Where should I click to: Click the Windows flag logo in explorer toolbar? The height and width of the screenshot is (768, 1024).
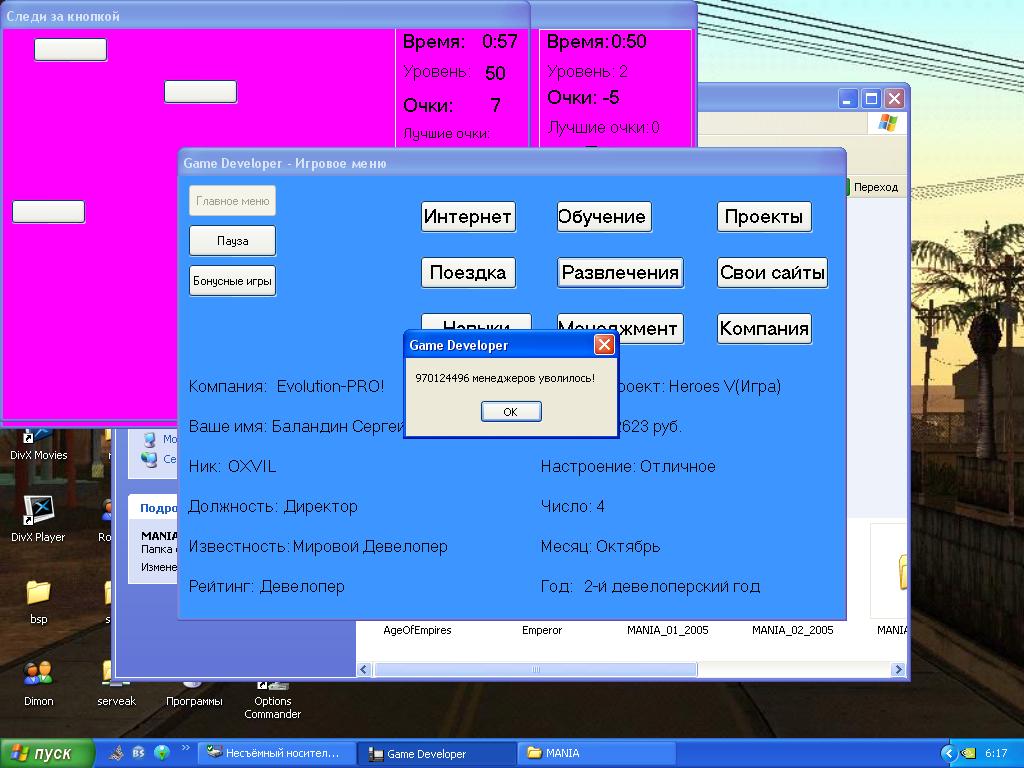tap(888, 123)
